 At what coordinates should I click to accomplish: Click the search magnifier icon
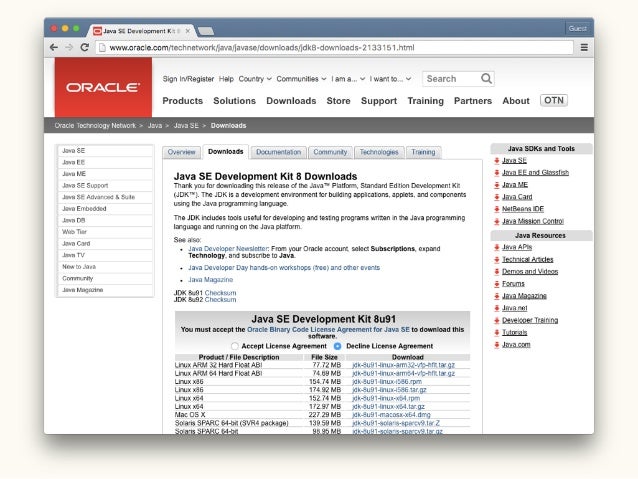point(486,78)
